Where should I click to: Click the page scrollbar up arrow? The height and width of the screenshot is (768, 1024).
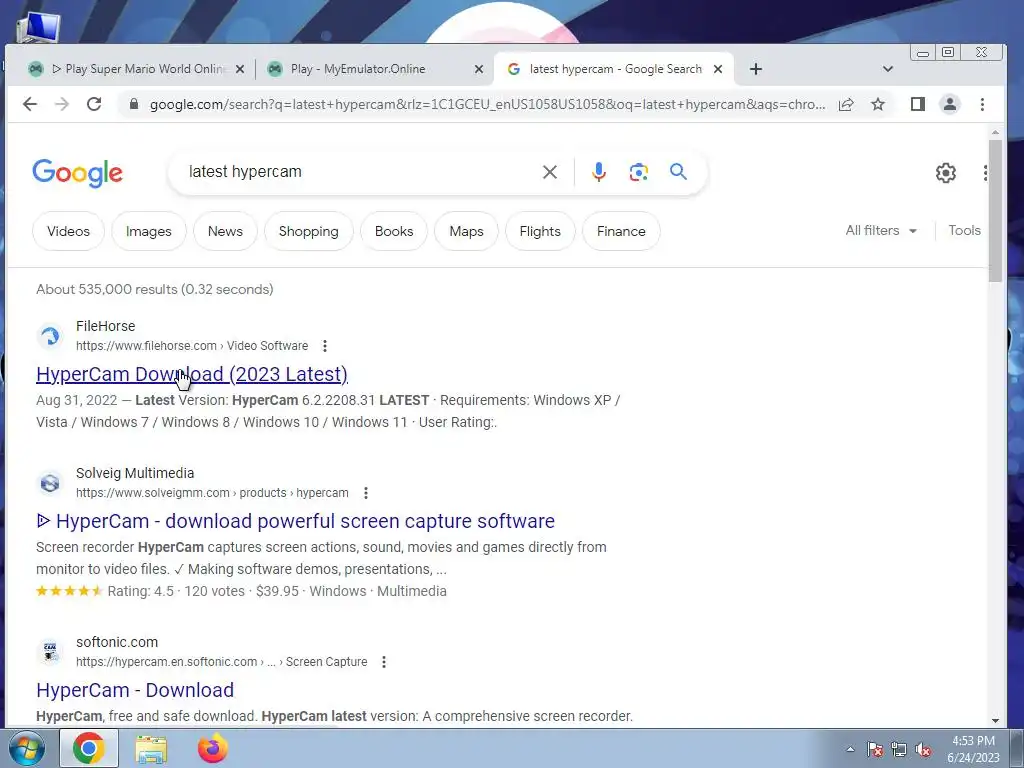click(995, 133)
